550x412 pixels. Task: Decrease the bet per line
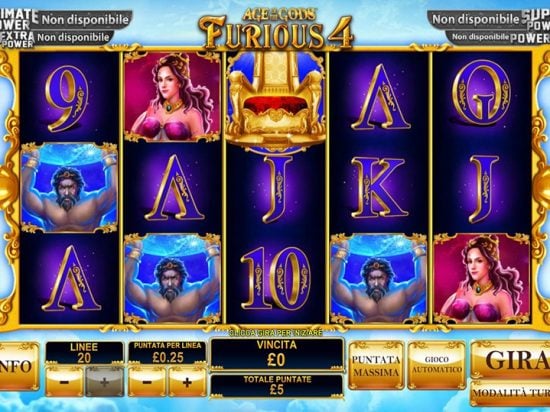147,382
